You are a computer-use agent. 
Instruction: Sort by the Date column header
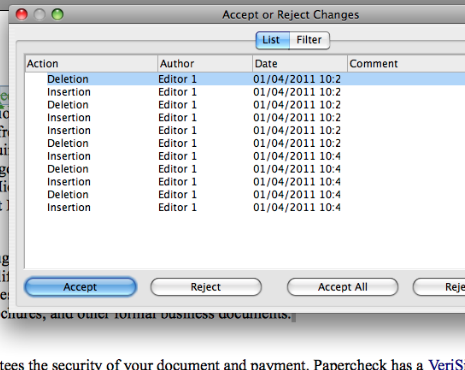click(300, 64)
